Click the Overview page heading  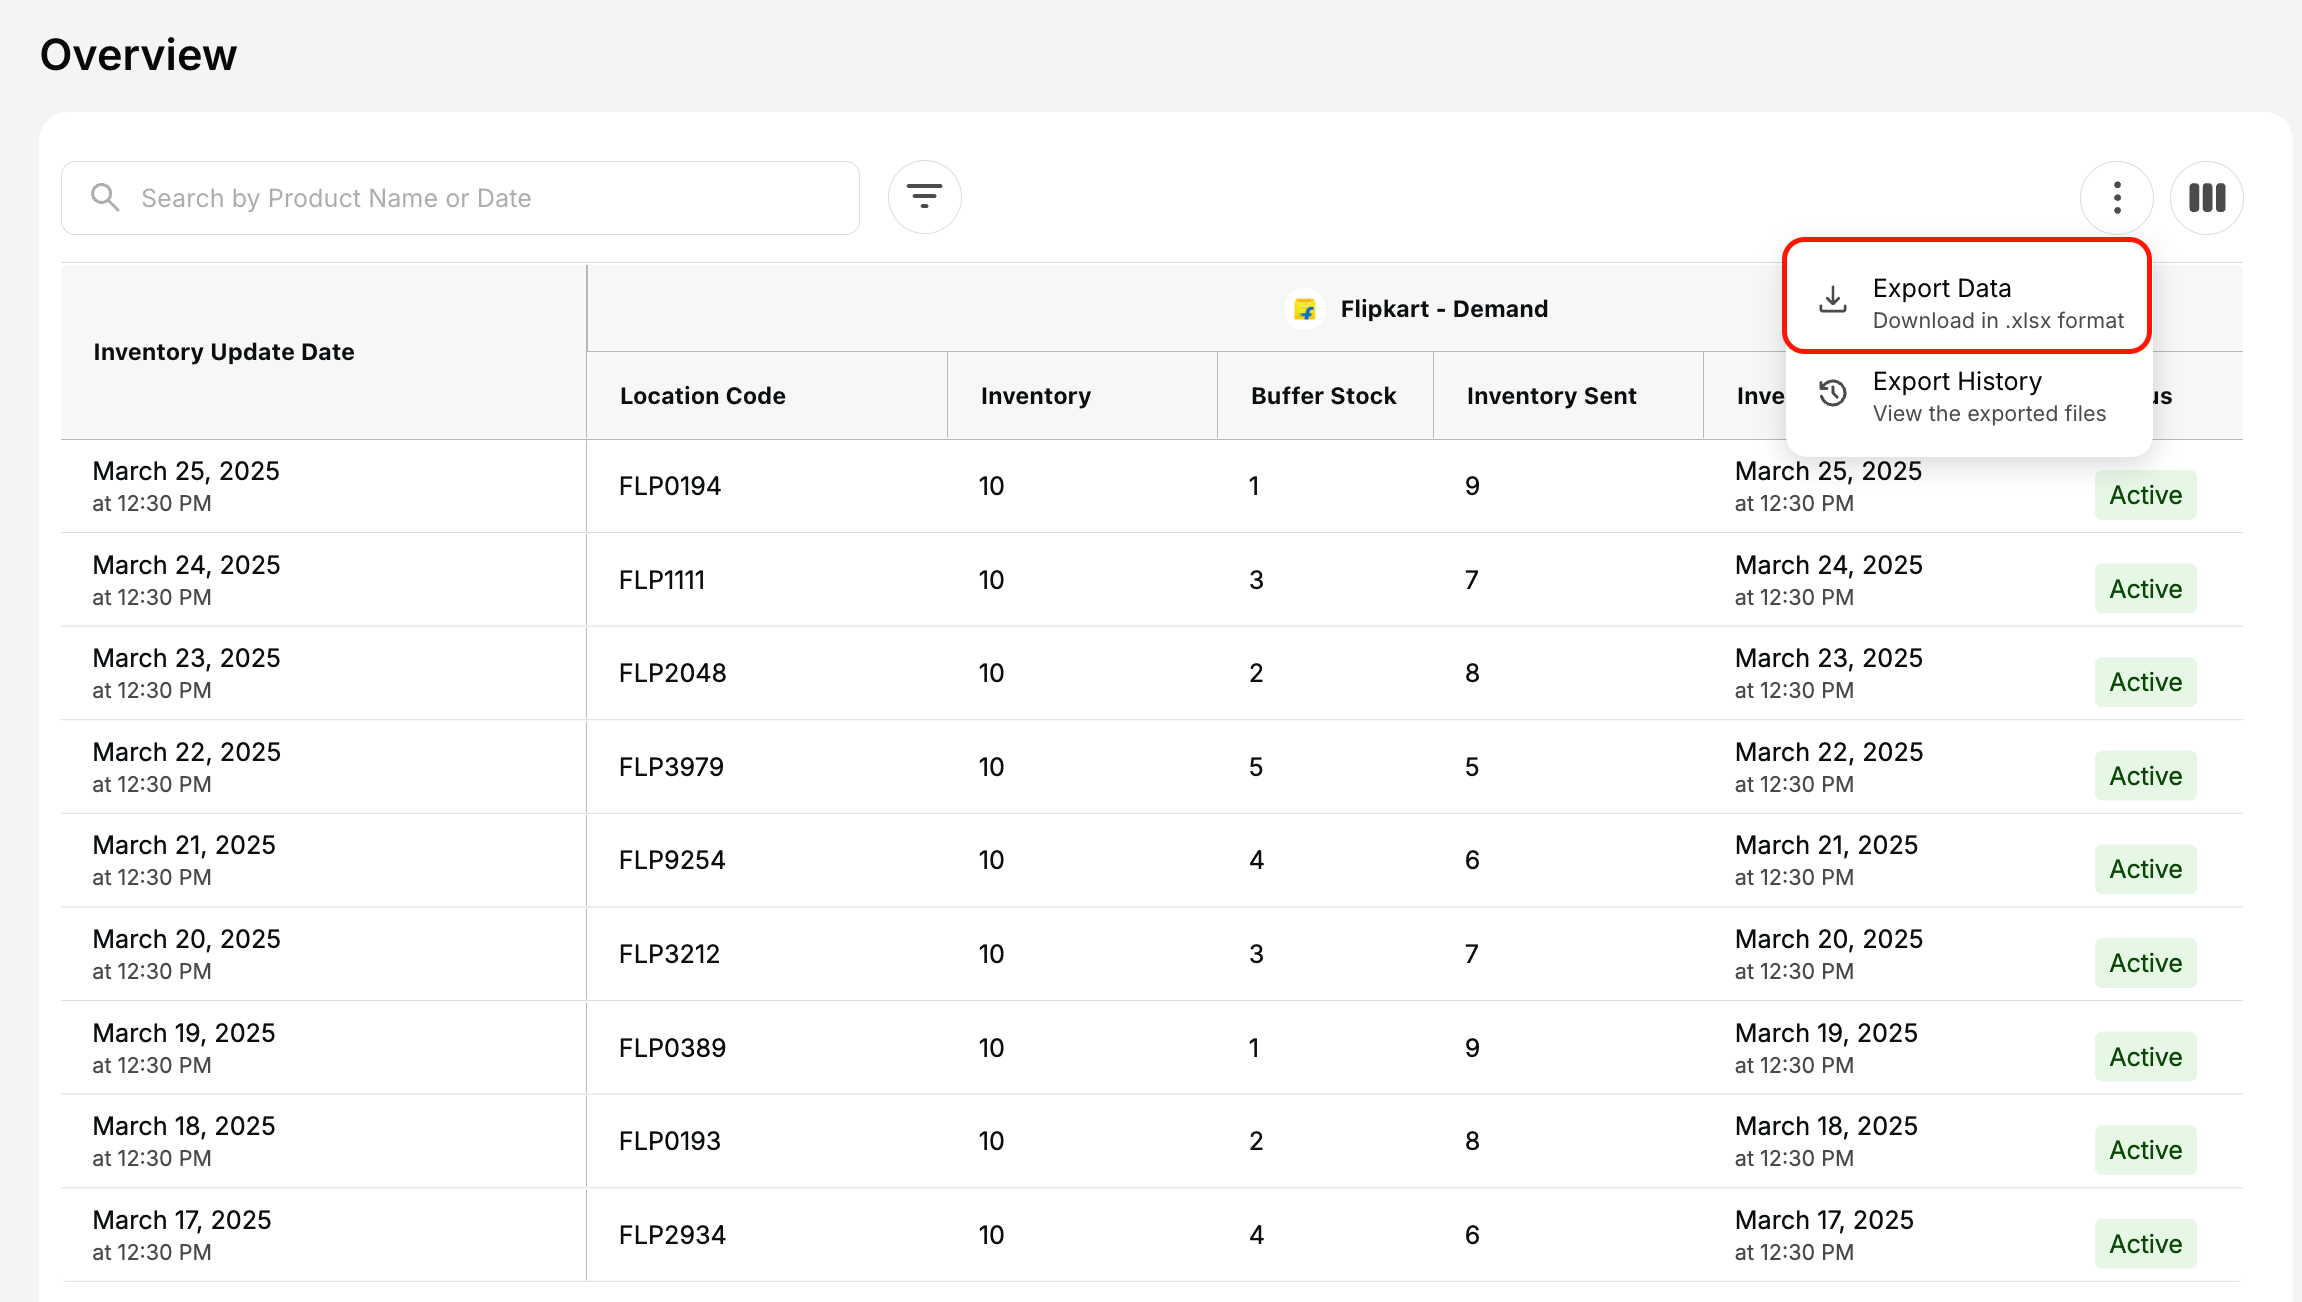tap(139, 55)
